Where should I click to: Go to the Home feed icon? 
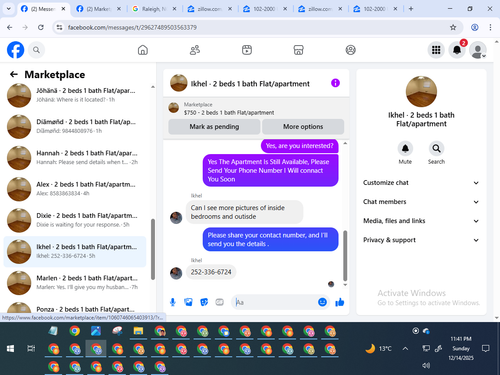pos(143,50)
